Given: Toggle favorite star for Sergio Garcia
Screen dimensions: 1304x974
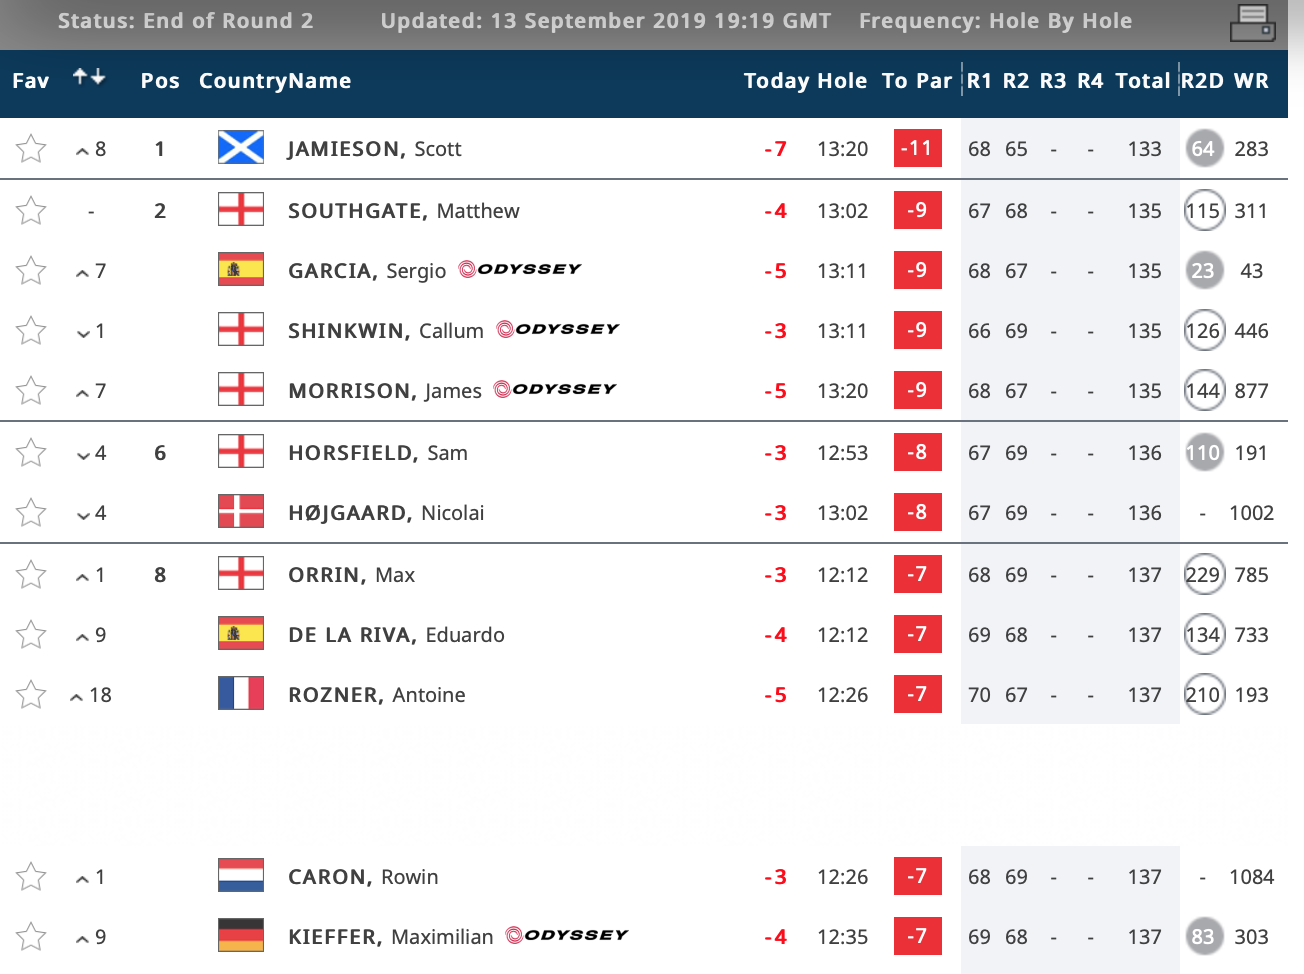Looking at the screenshot, I should click(x=31, y=271).
